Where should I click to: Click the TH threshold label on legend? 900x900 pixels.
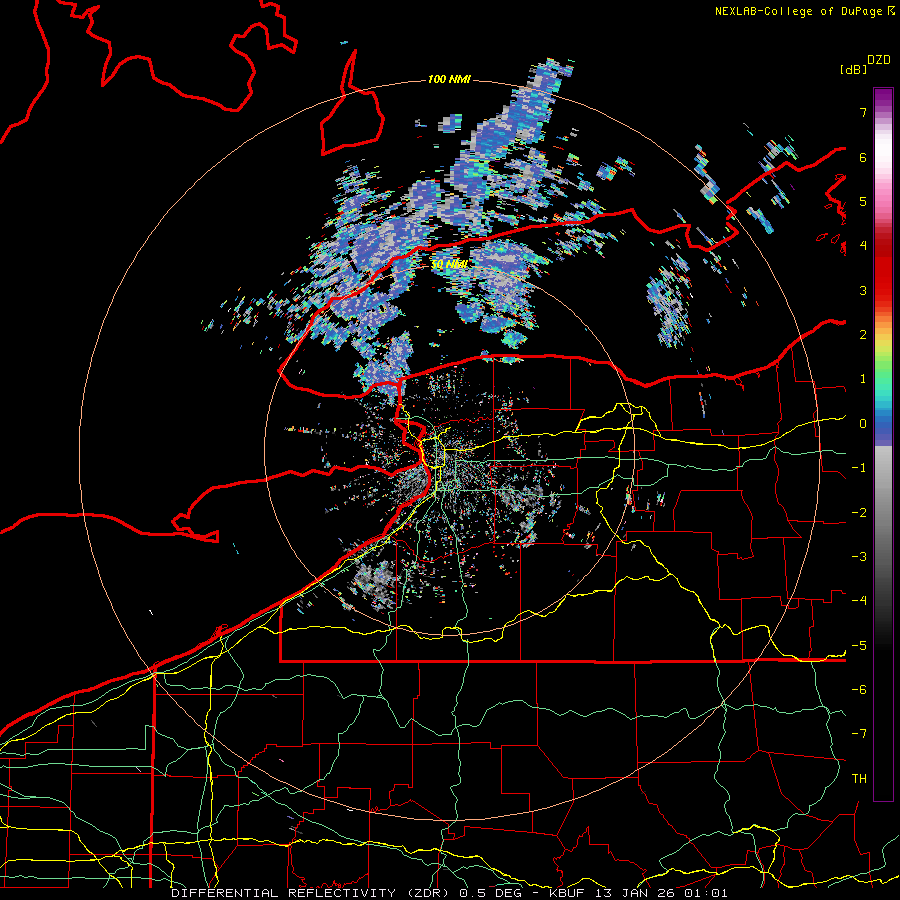[x=859, y=779]
